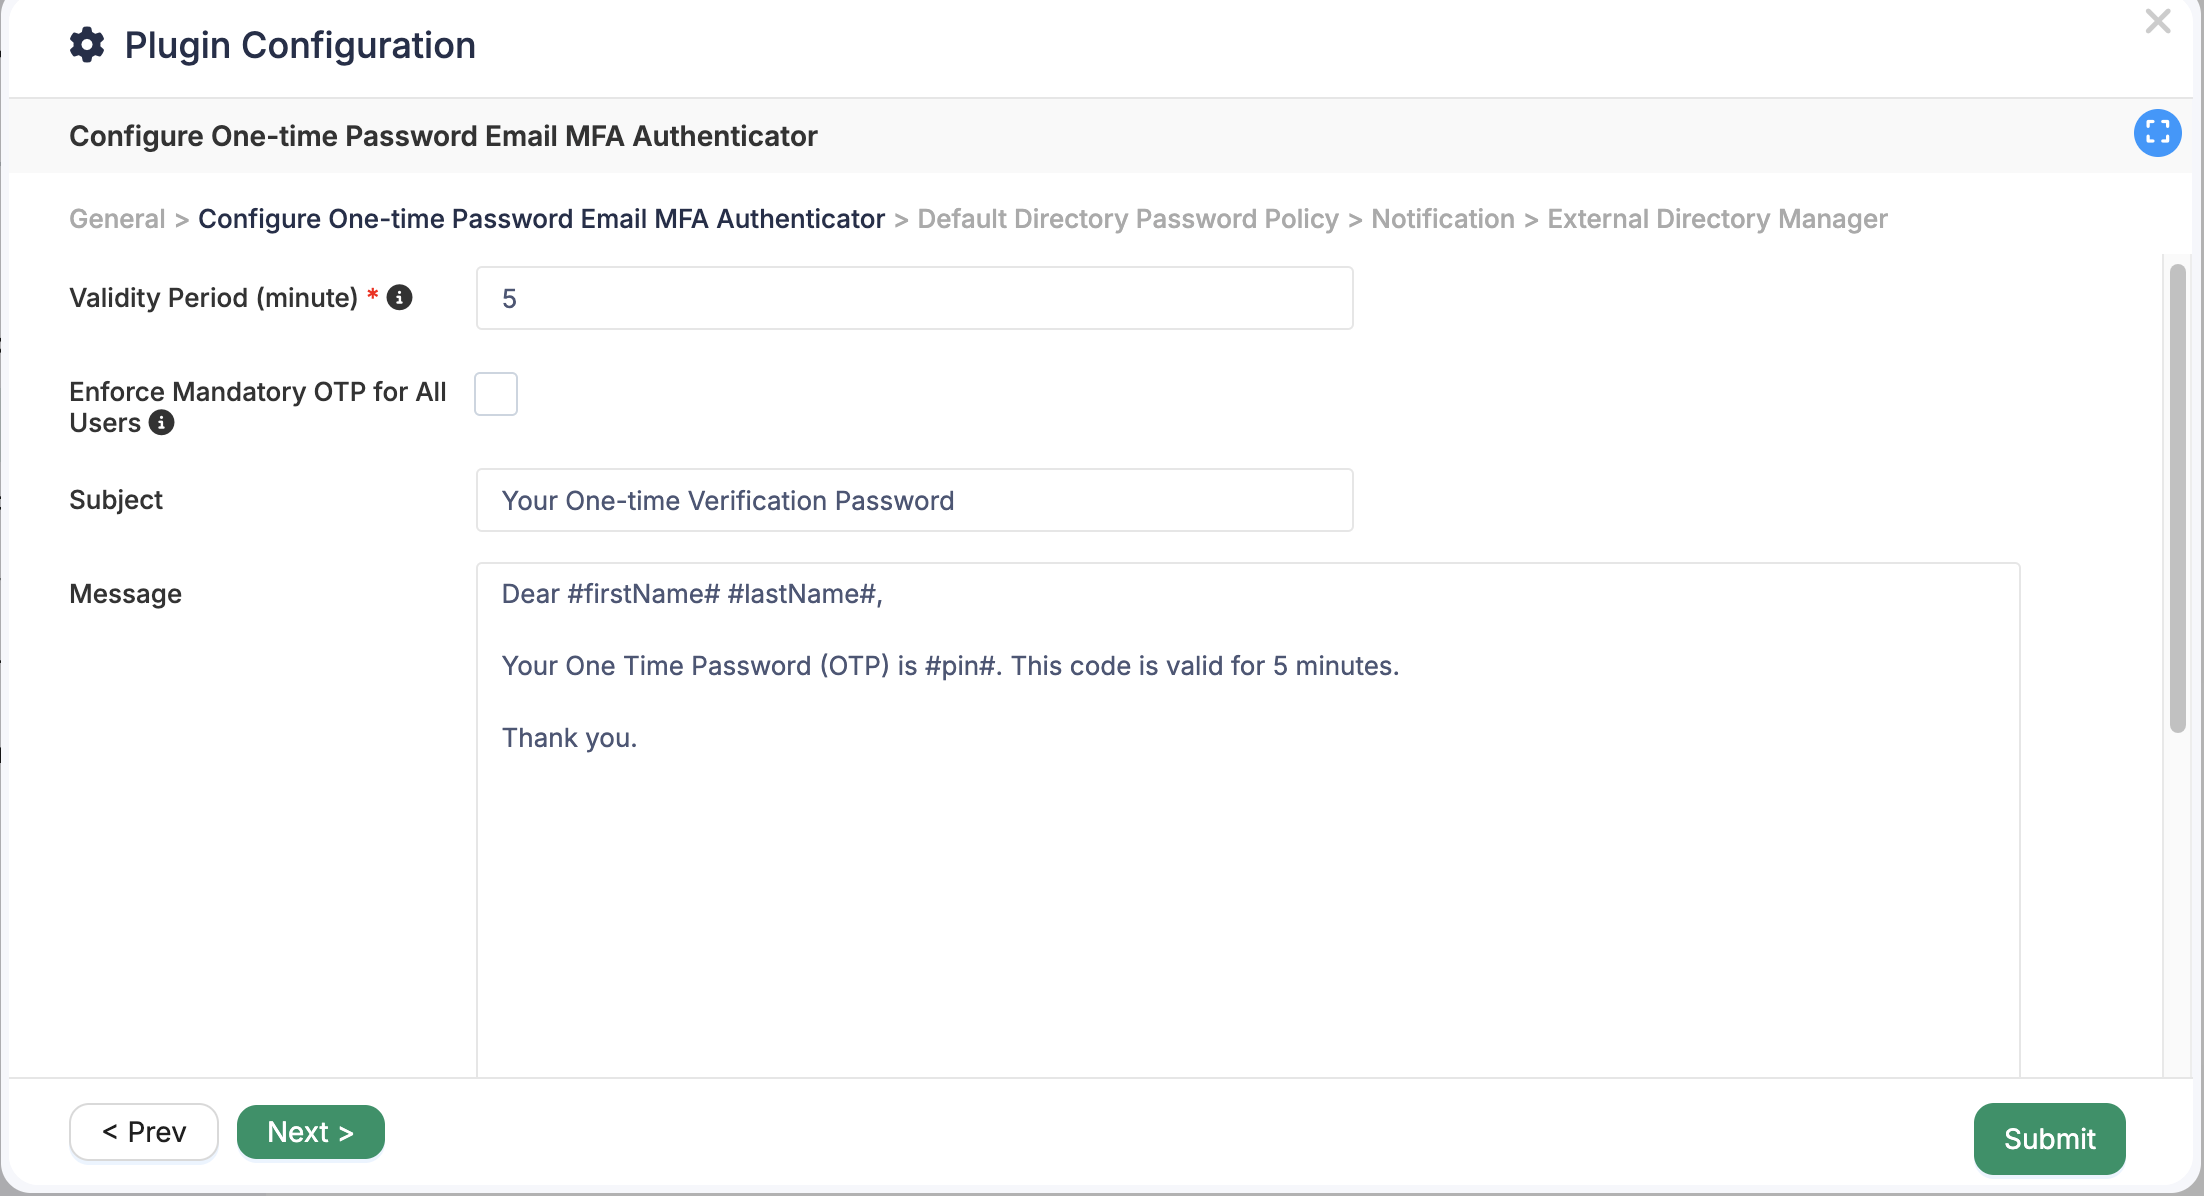Show info for Enforce Mandatory OTP icon
2204x1196 pixels.
(x=161, y=423)
